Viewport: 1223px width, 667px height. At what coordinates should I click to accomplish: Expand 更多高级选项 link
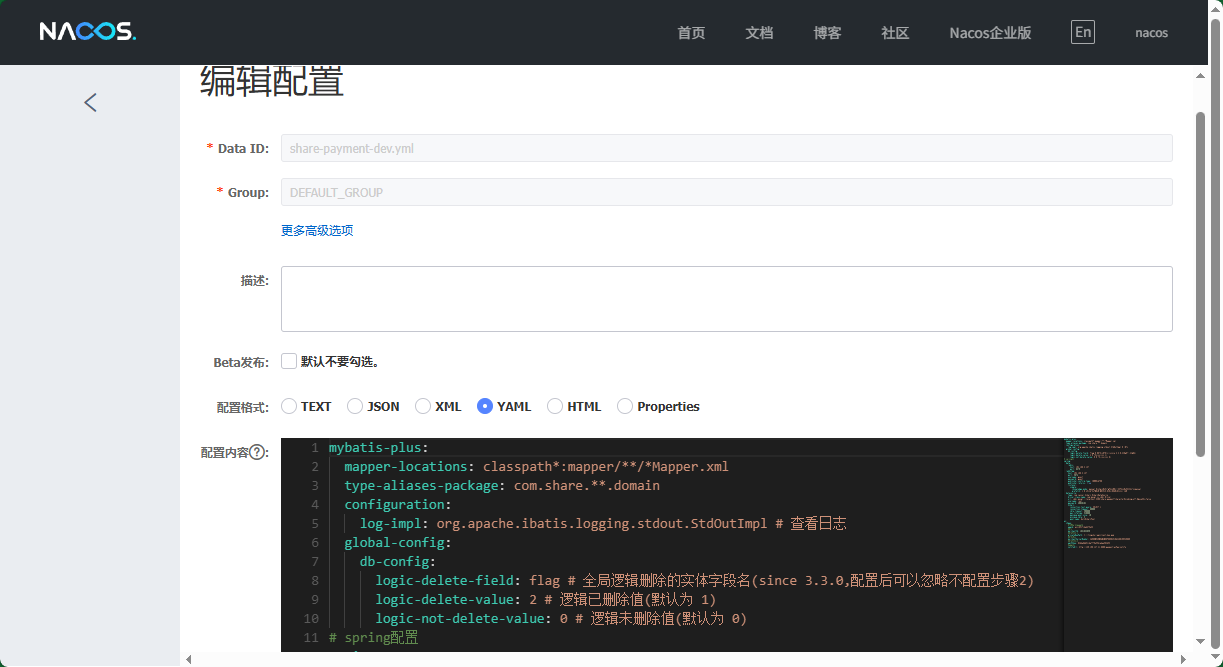317,230
